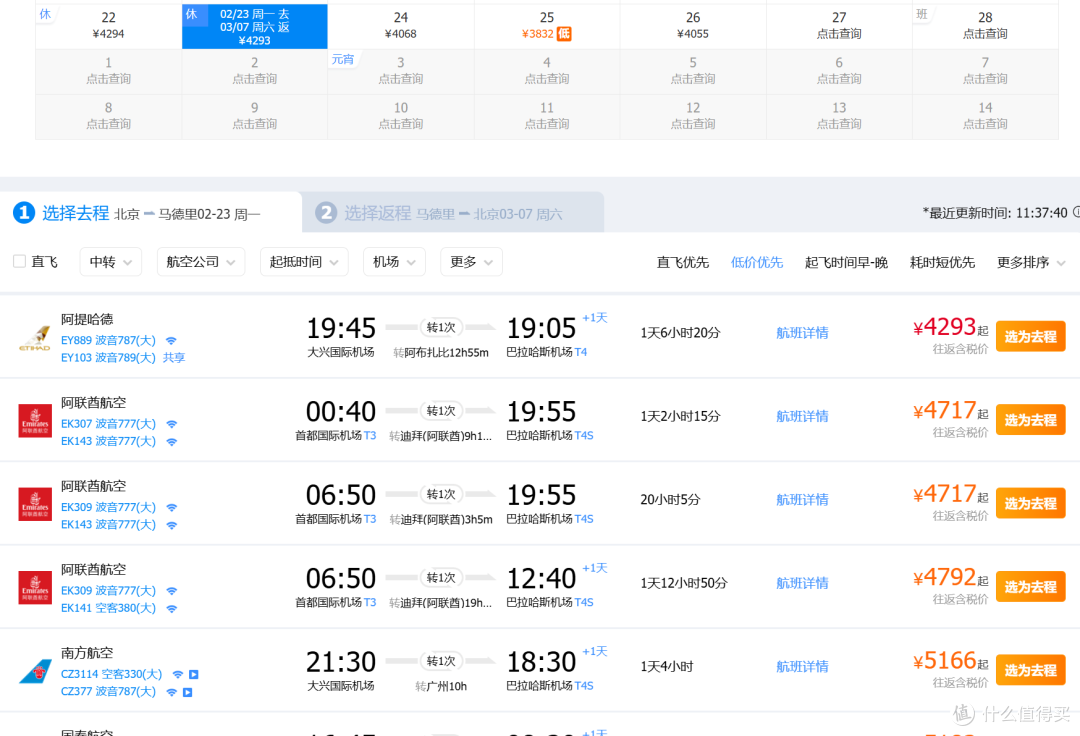Select the ¥4792 Emirates flight as outbound
The width and height of the screenshot is (1080, 736).
[x=1030, y=587]
